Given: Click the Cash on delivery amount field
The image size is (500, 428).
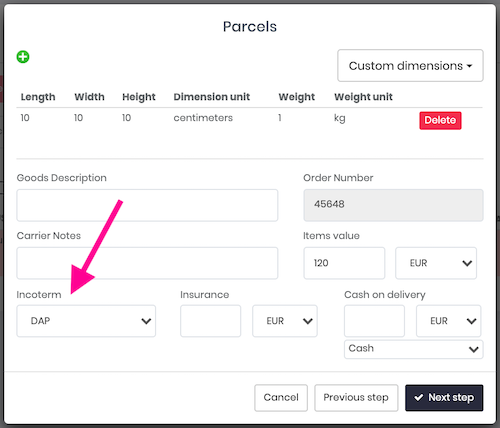Looking at the screenshot, I should 374,321.
